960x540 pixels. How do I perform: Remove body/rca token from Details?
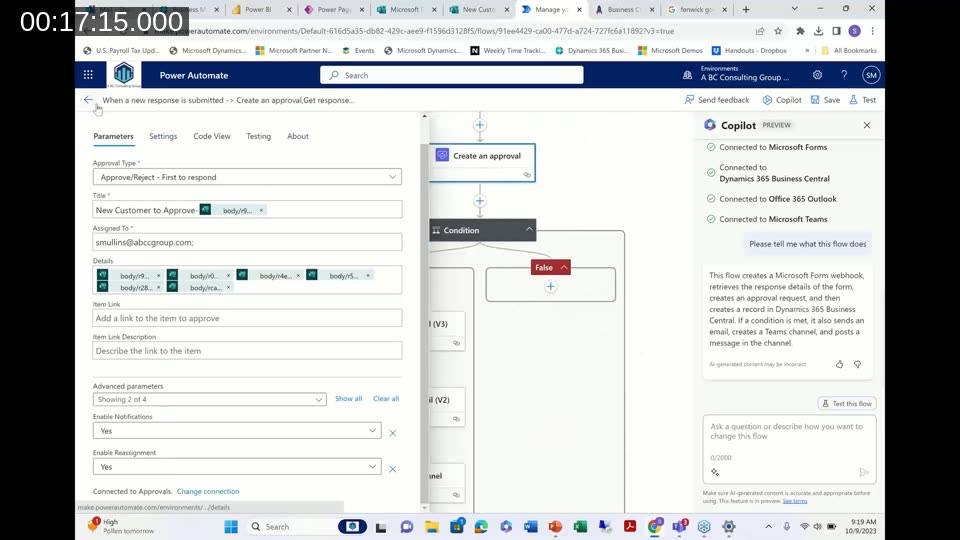pos(228,287)
